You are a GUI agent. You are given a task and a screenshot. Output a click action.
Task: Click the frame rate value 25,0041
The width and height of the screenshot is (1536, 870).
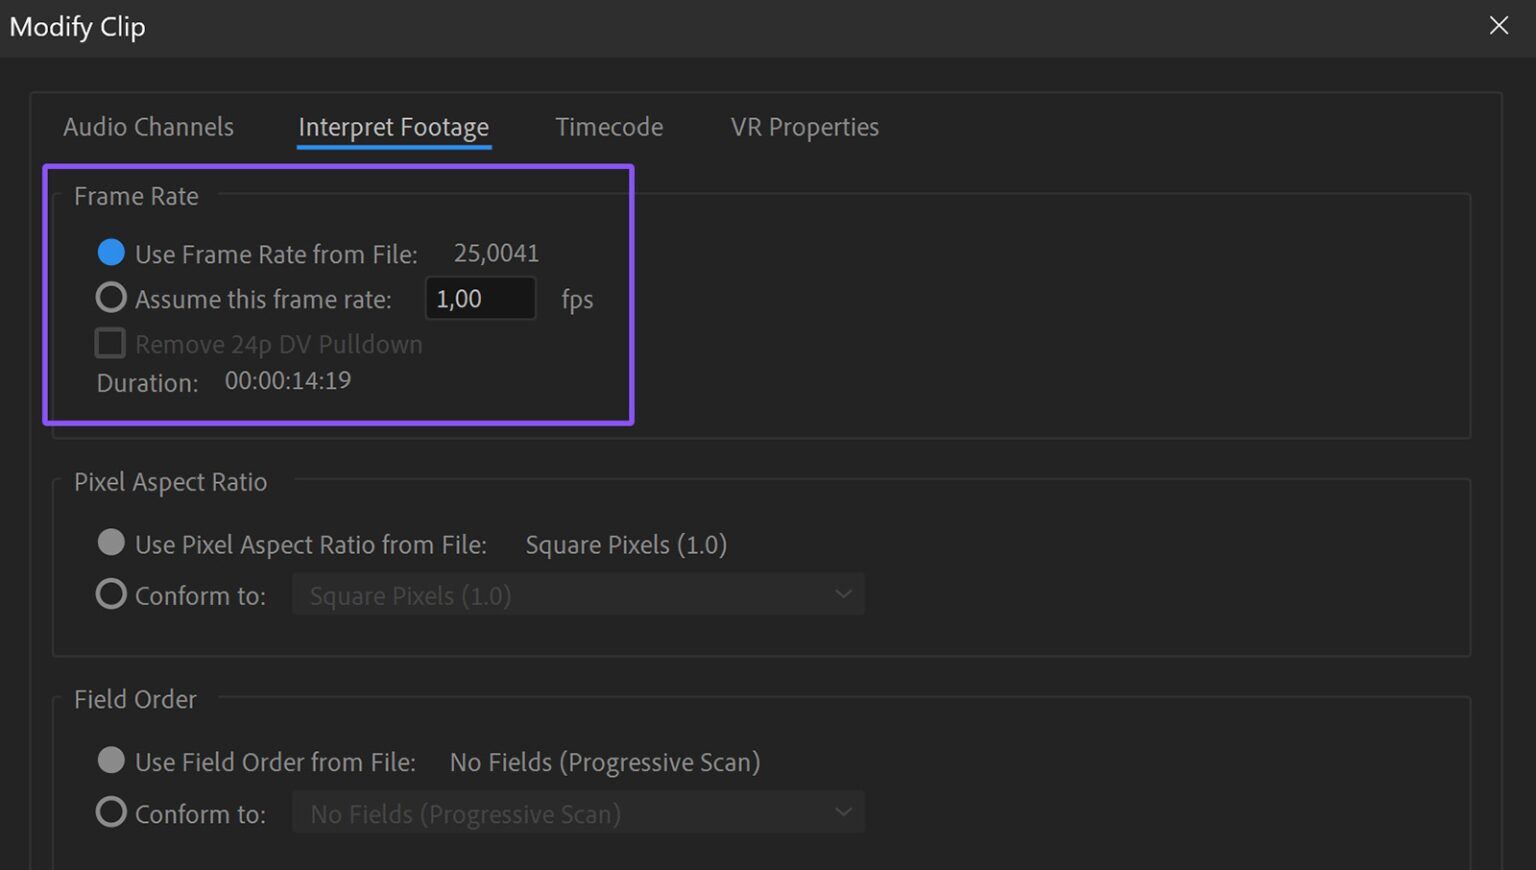point(496,253)
